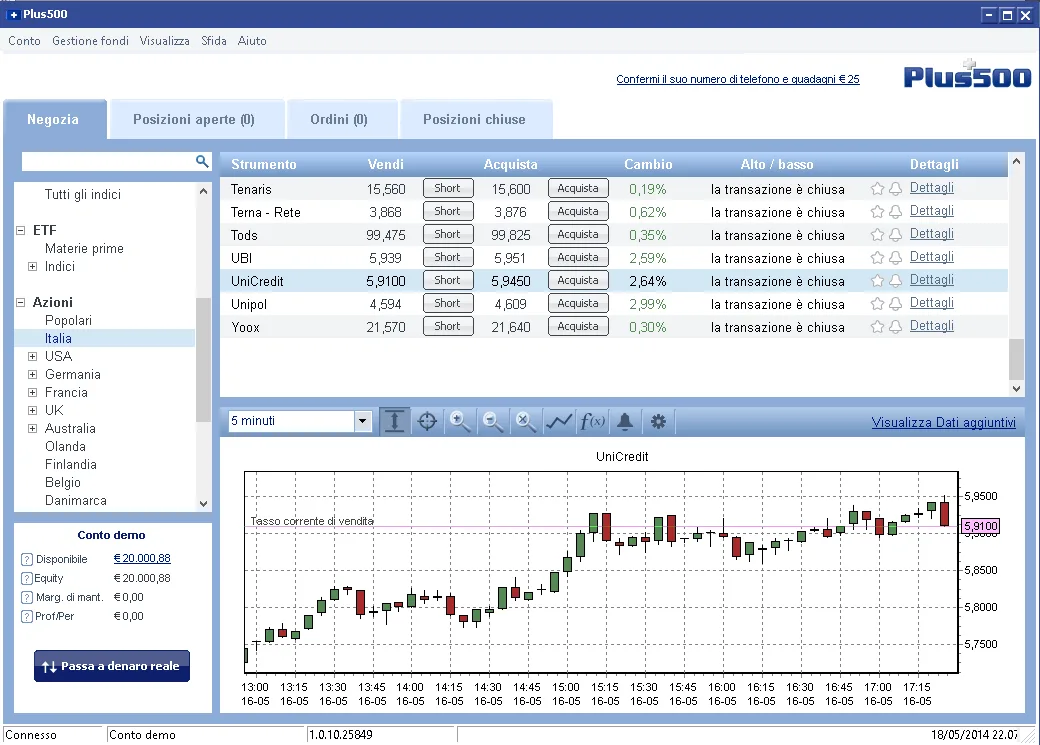Open the f(x) indicators menu
This screenshot has height=745, width=1040.
click(x=592, y=421)
